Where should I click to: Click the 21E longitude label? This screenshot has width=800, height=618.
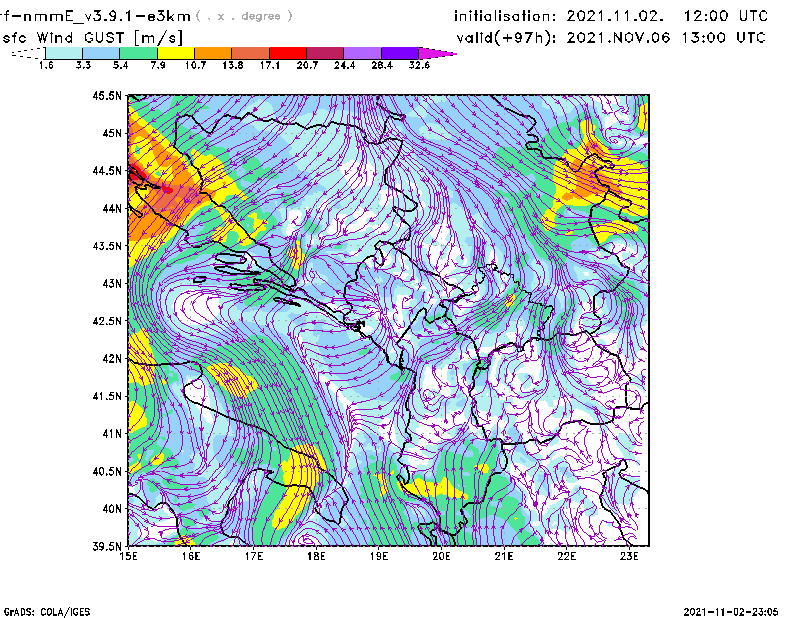pos(504,556)
